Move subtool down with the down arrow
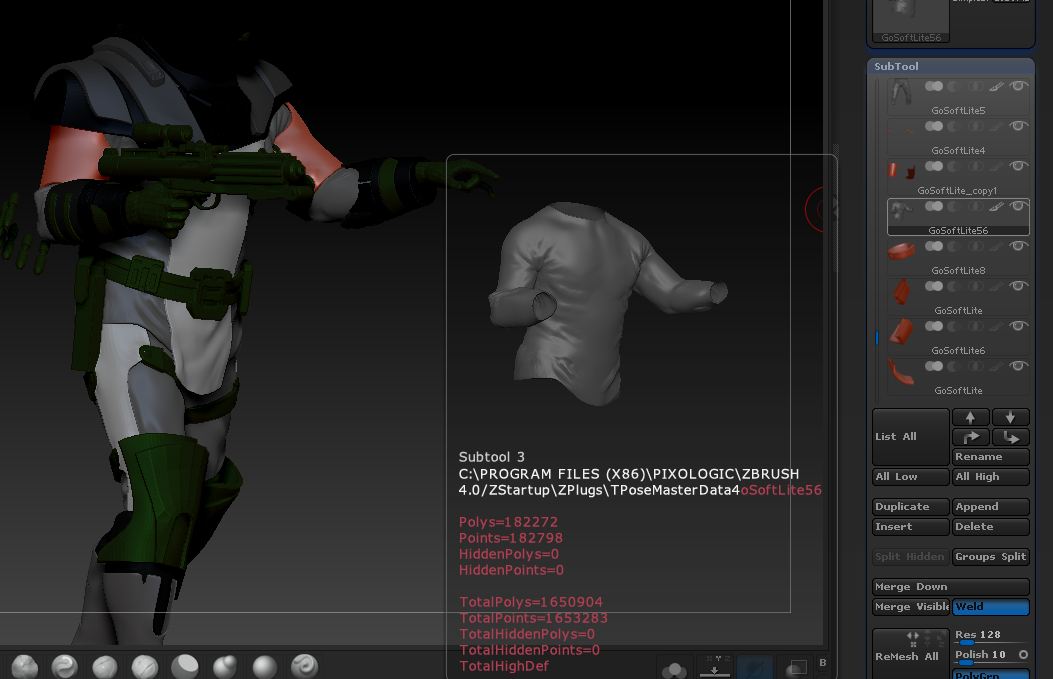 (1010, 417)
